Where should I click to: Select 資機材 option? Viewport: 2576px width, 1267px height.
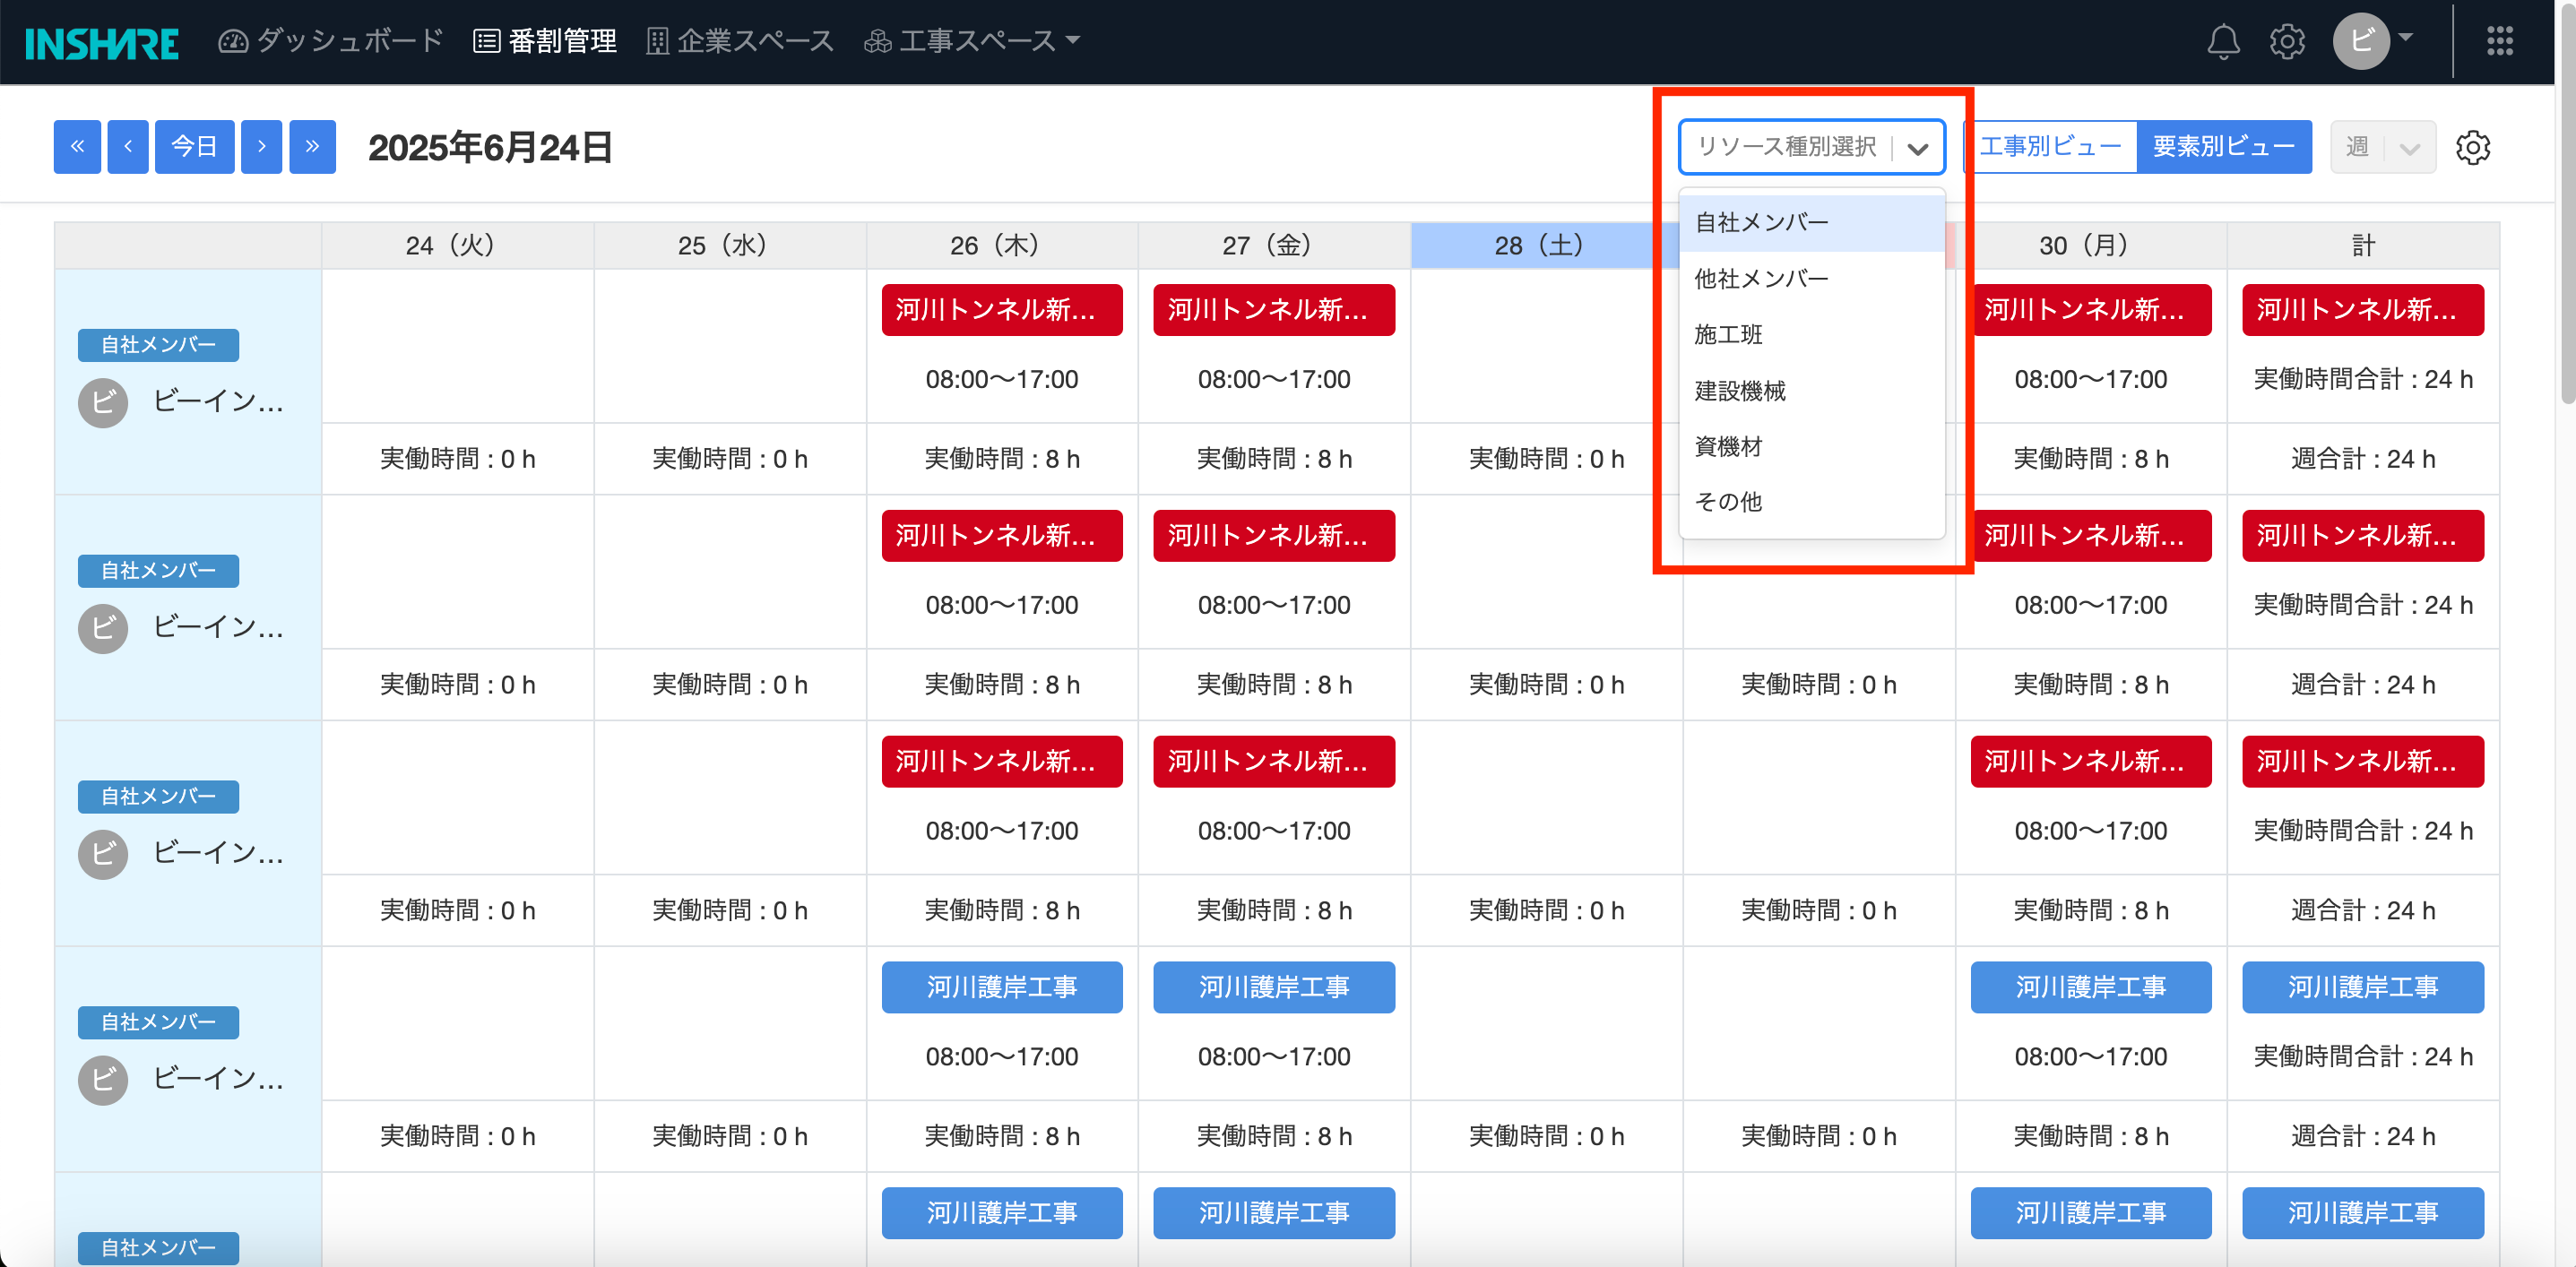1812,447
